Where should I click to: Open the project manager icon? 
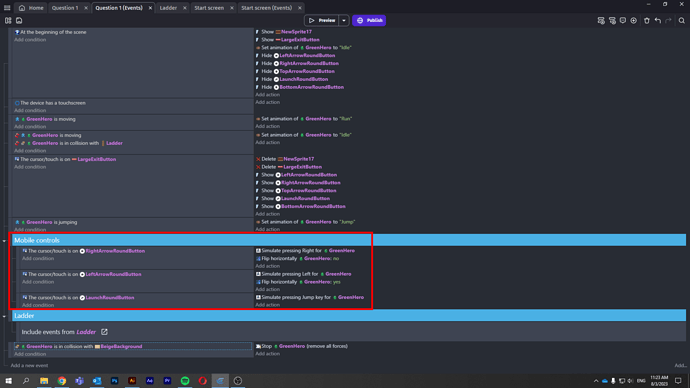tap(8, 21)
